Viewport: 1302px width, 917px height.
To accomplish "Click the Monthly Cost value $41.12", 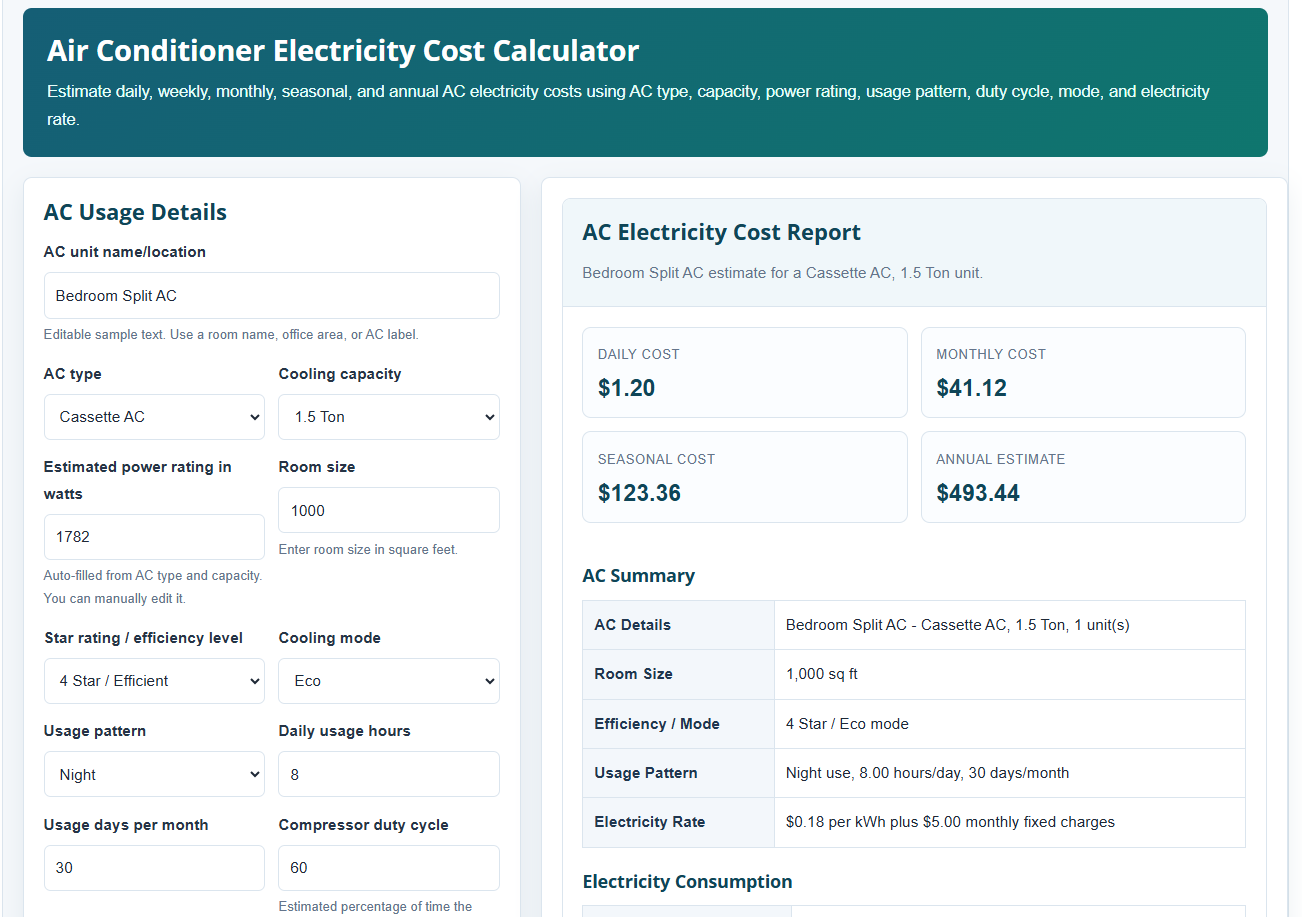I will click(x=972, y=388).
